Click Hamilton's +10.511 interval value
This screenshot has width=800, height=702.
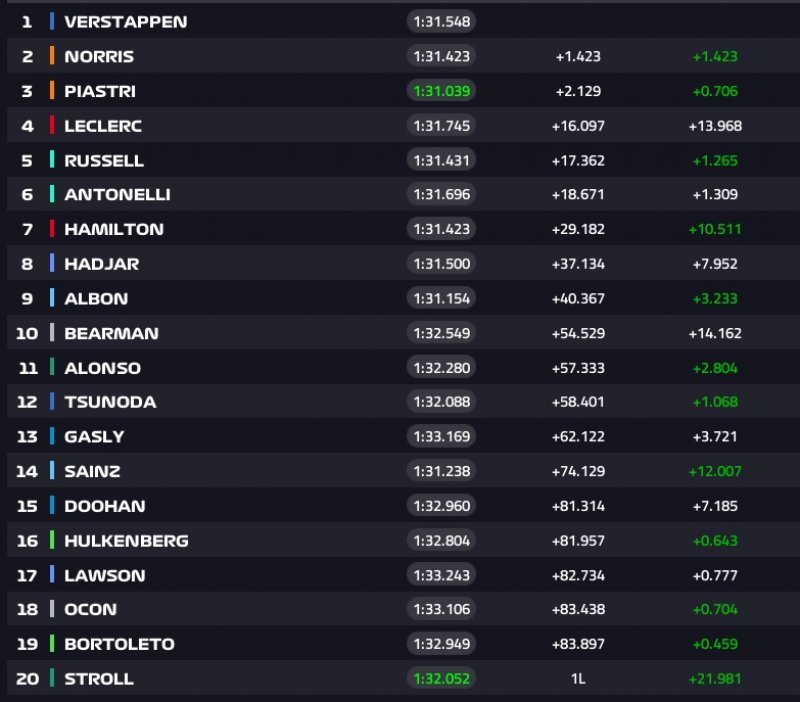point(714,229)
